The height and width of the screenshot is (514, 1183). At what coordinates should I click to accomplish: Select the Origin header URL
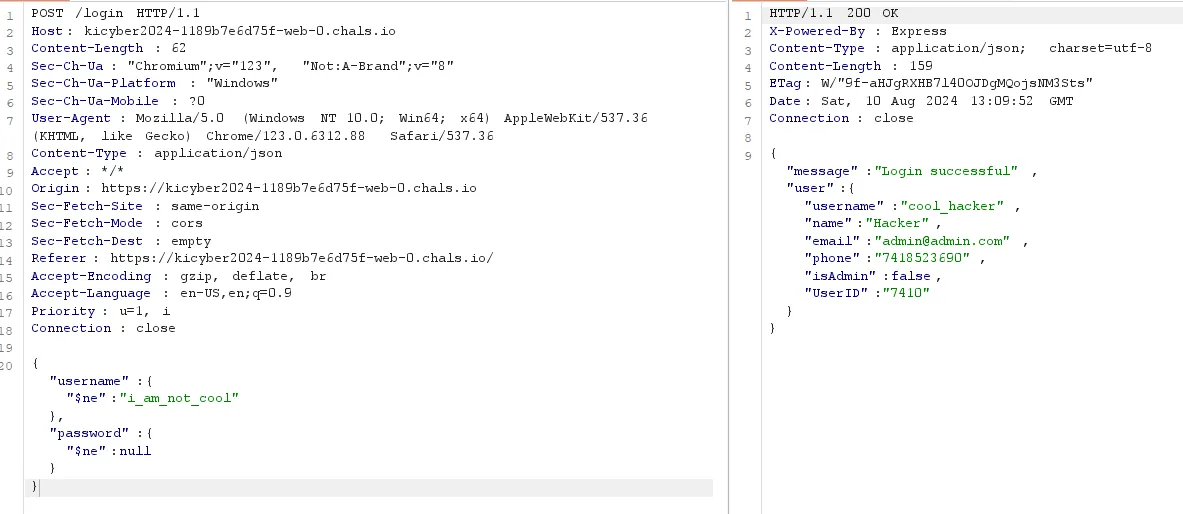289,188
